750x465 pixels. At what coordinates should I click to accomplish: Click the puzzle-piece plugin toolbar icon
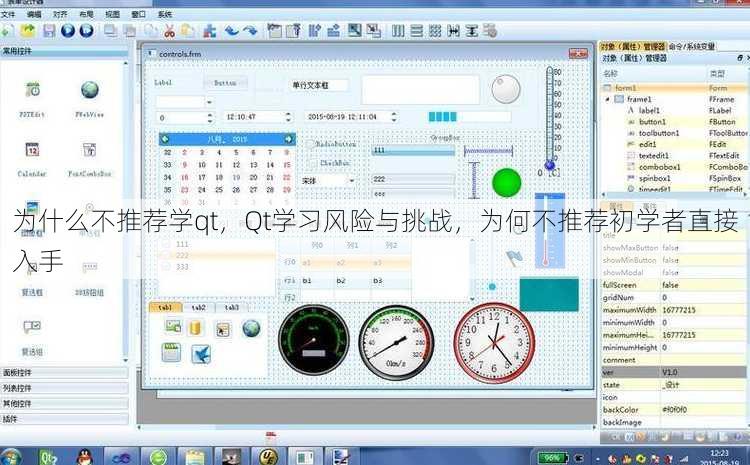pyautogui.click(x=210, y=31)
